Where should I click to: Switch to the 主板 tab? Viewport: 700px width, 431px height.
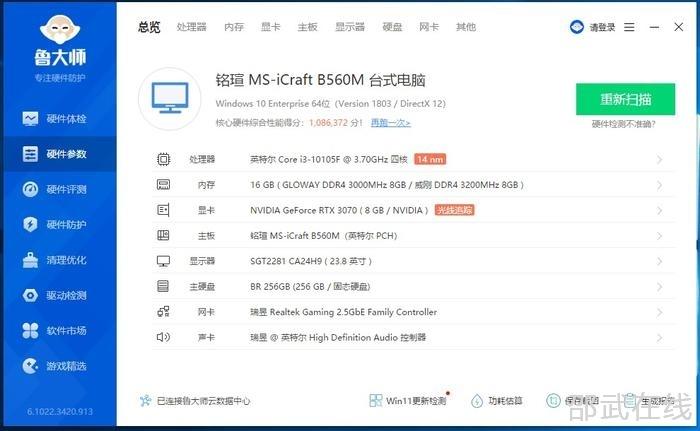[307, 27]
